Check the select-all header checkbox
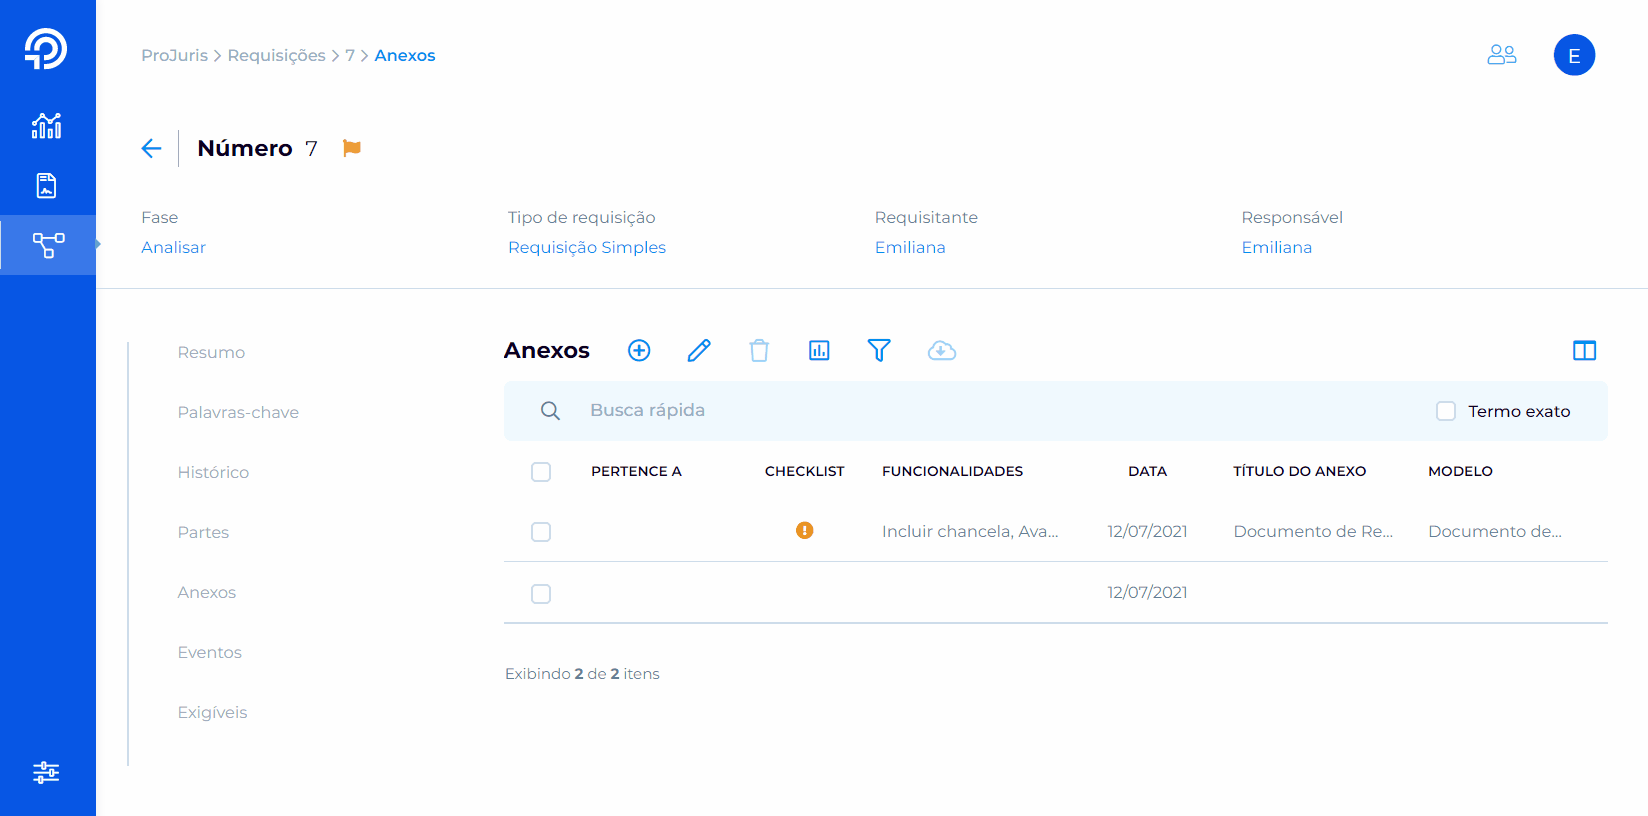 click(x=541, y=472)
